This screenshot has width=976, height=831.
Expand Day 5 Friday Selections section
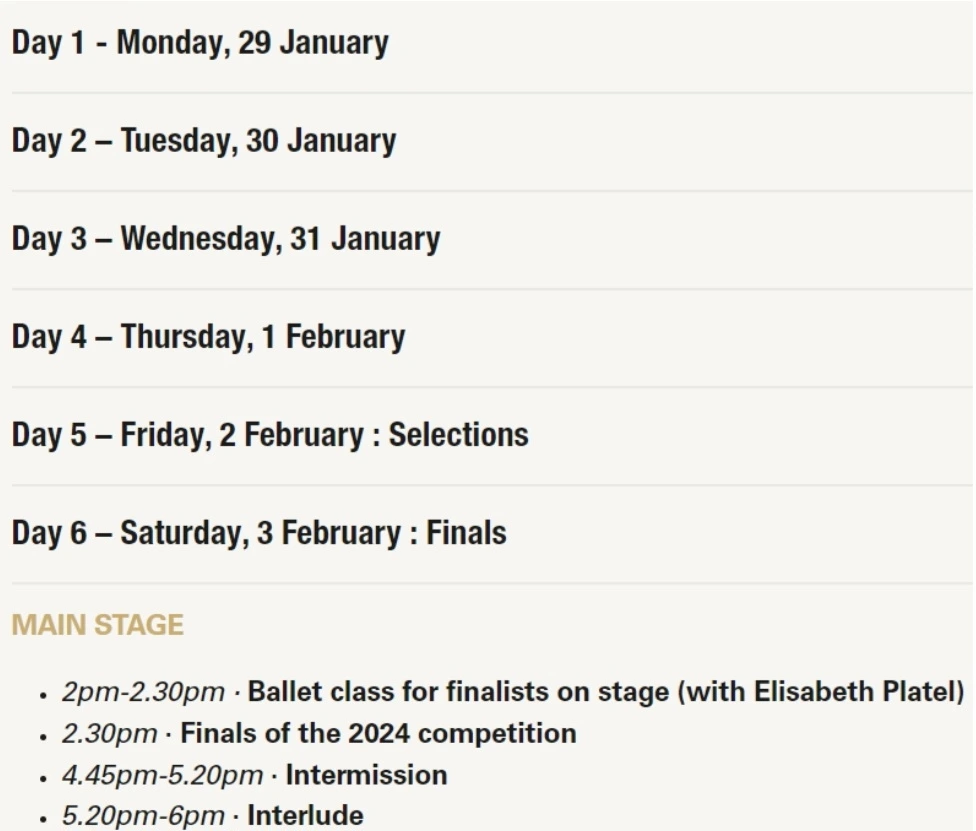[x=270, y=435]
